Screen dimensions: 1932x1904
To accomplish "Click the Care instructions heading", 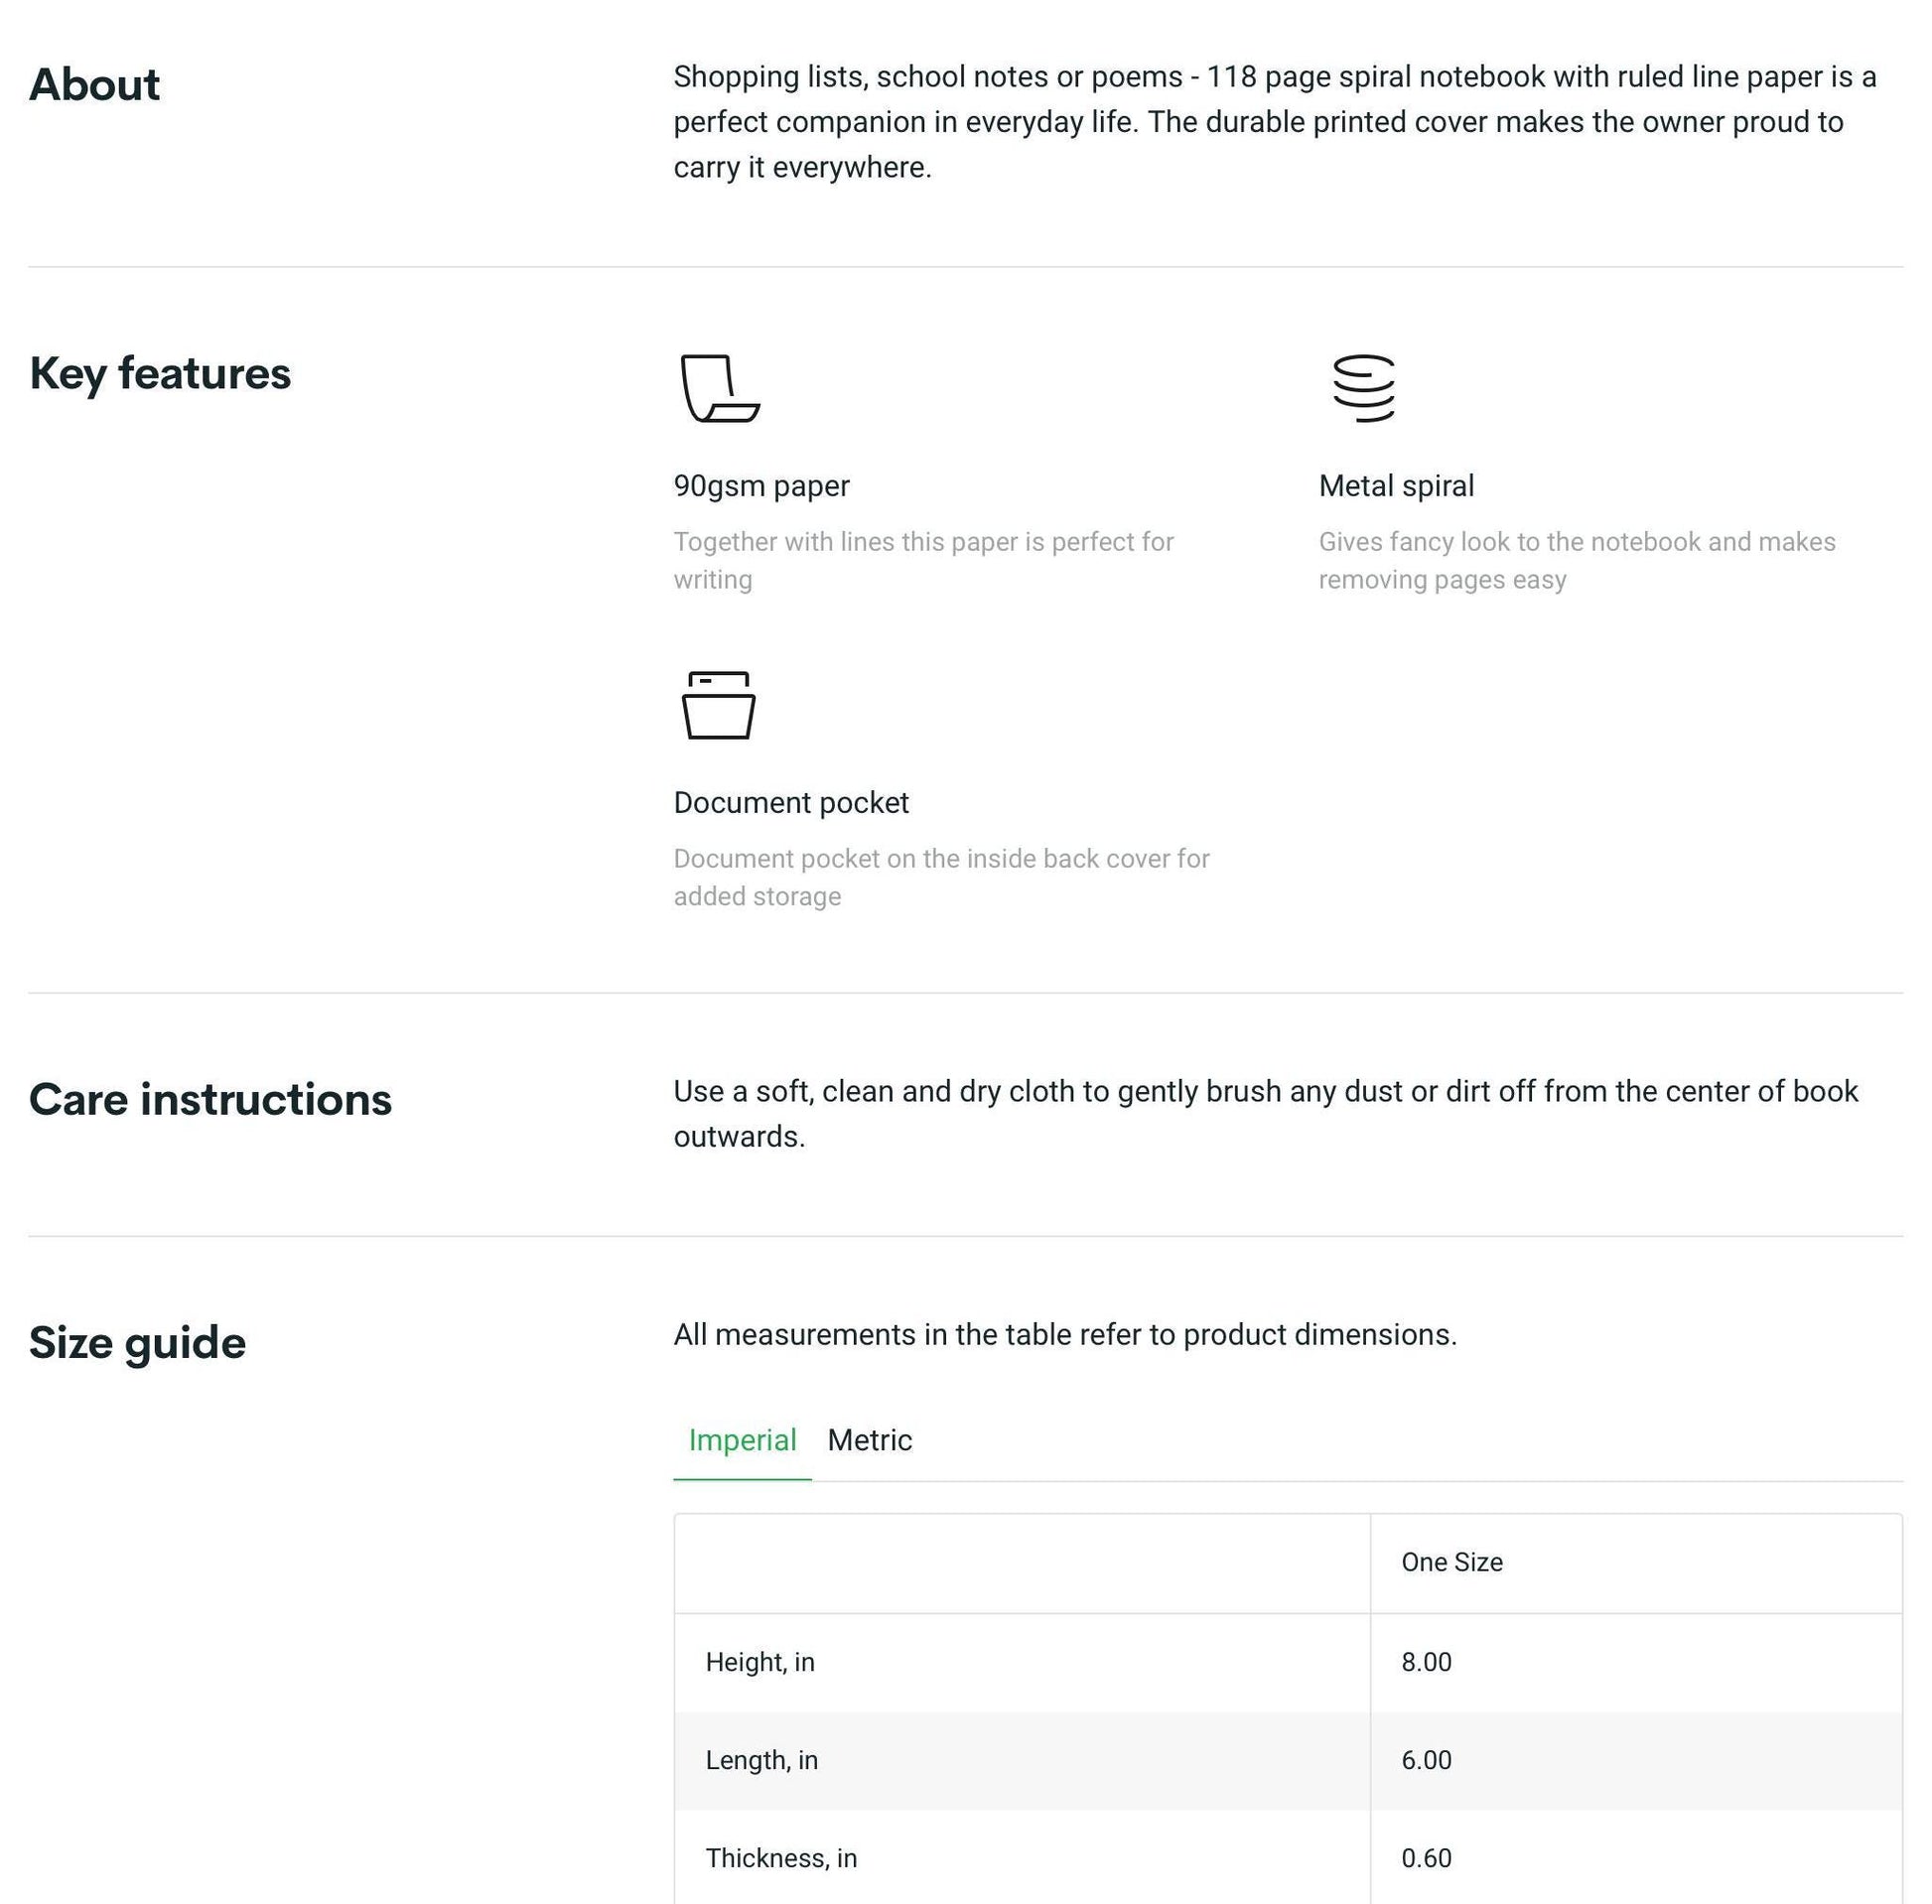I will pyautogui.click(x=210, y=1100).
